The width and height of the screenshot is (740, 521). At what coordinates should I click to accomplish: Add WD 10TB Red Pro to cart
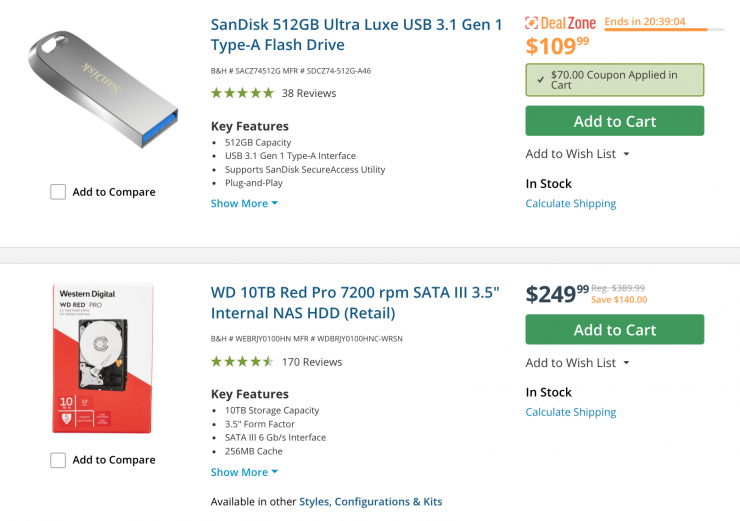pos(614,330)
